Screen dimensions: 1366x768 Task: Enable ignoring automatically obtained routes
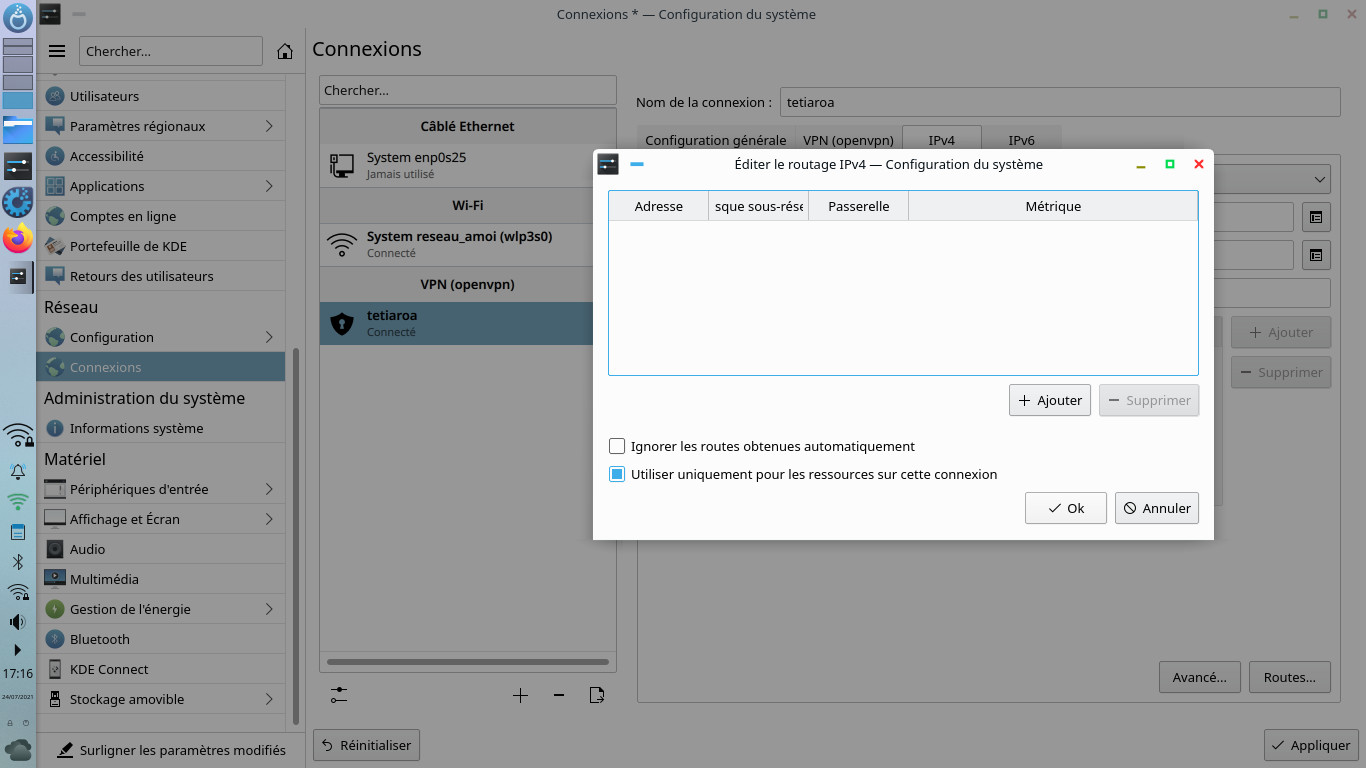point(618,447)
